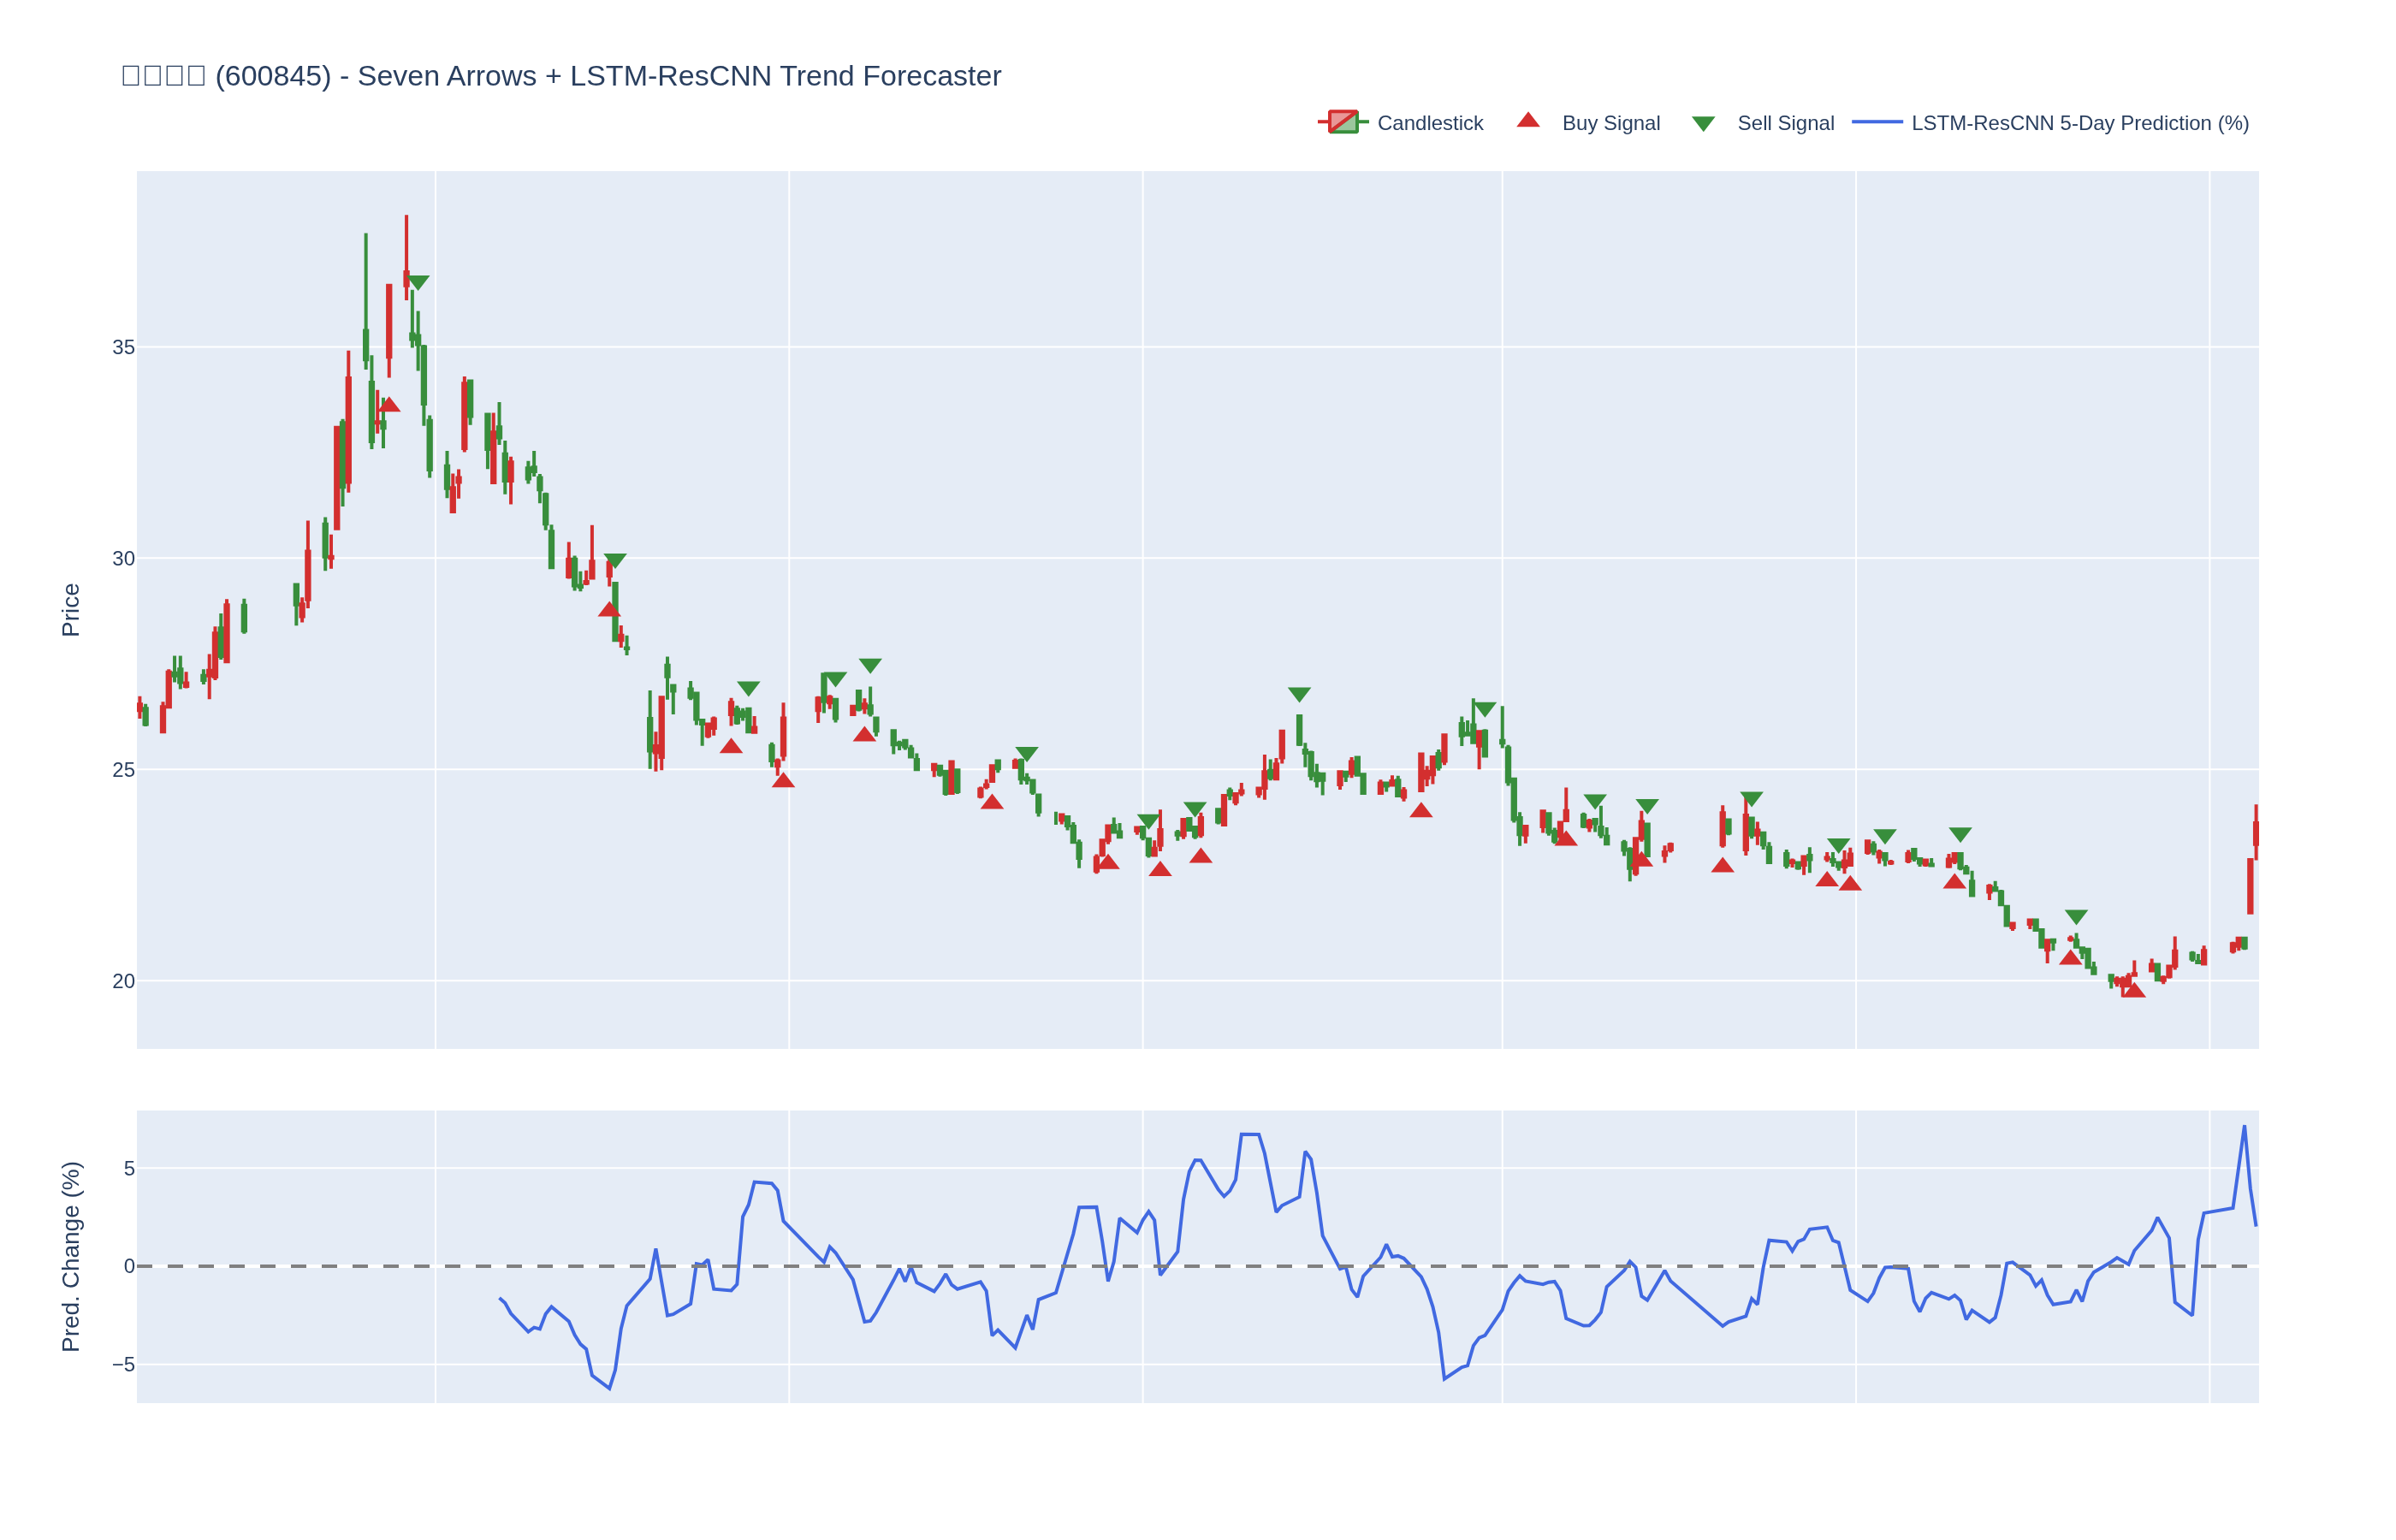Click the −5 tick on prediction axis

123,1365
